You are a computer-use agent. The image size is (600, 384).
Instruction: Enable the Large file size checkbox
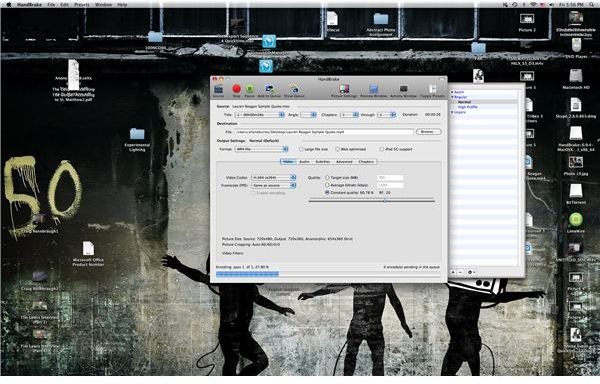click(x=301, y=149)
